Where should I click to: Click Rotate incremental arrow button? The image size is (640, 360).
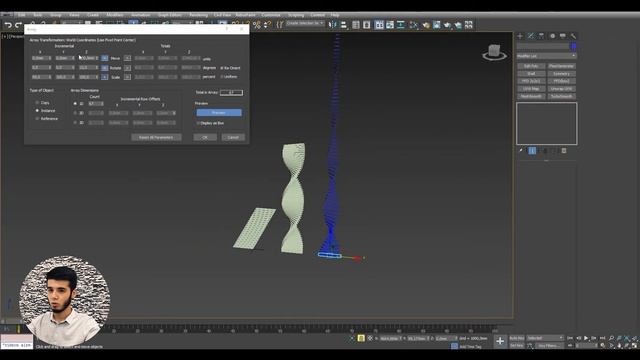pos(104,67)
